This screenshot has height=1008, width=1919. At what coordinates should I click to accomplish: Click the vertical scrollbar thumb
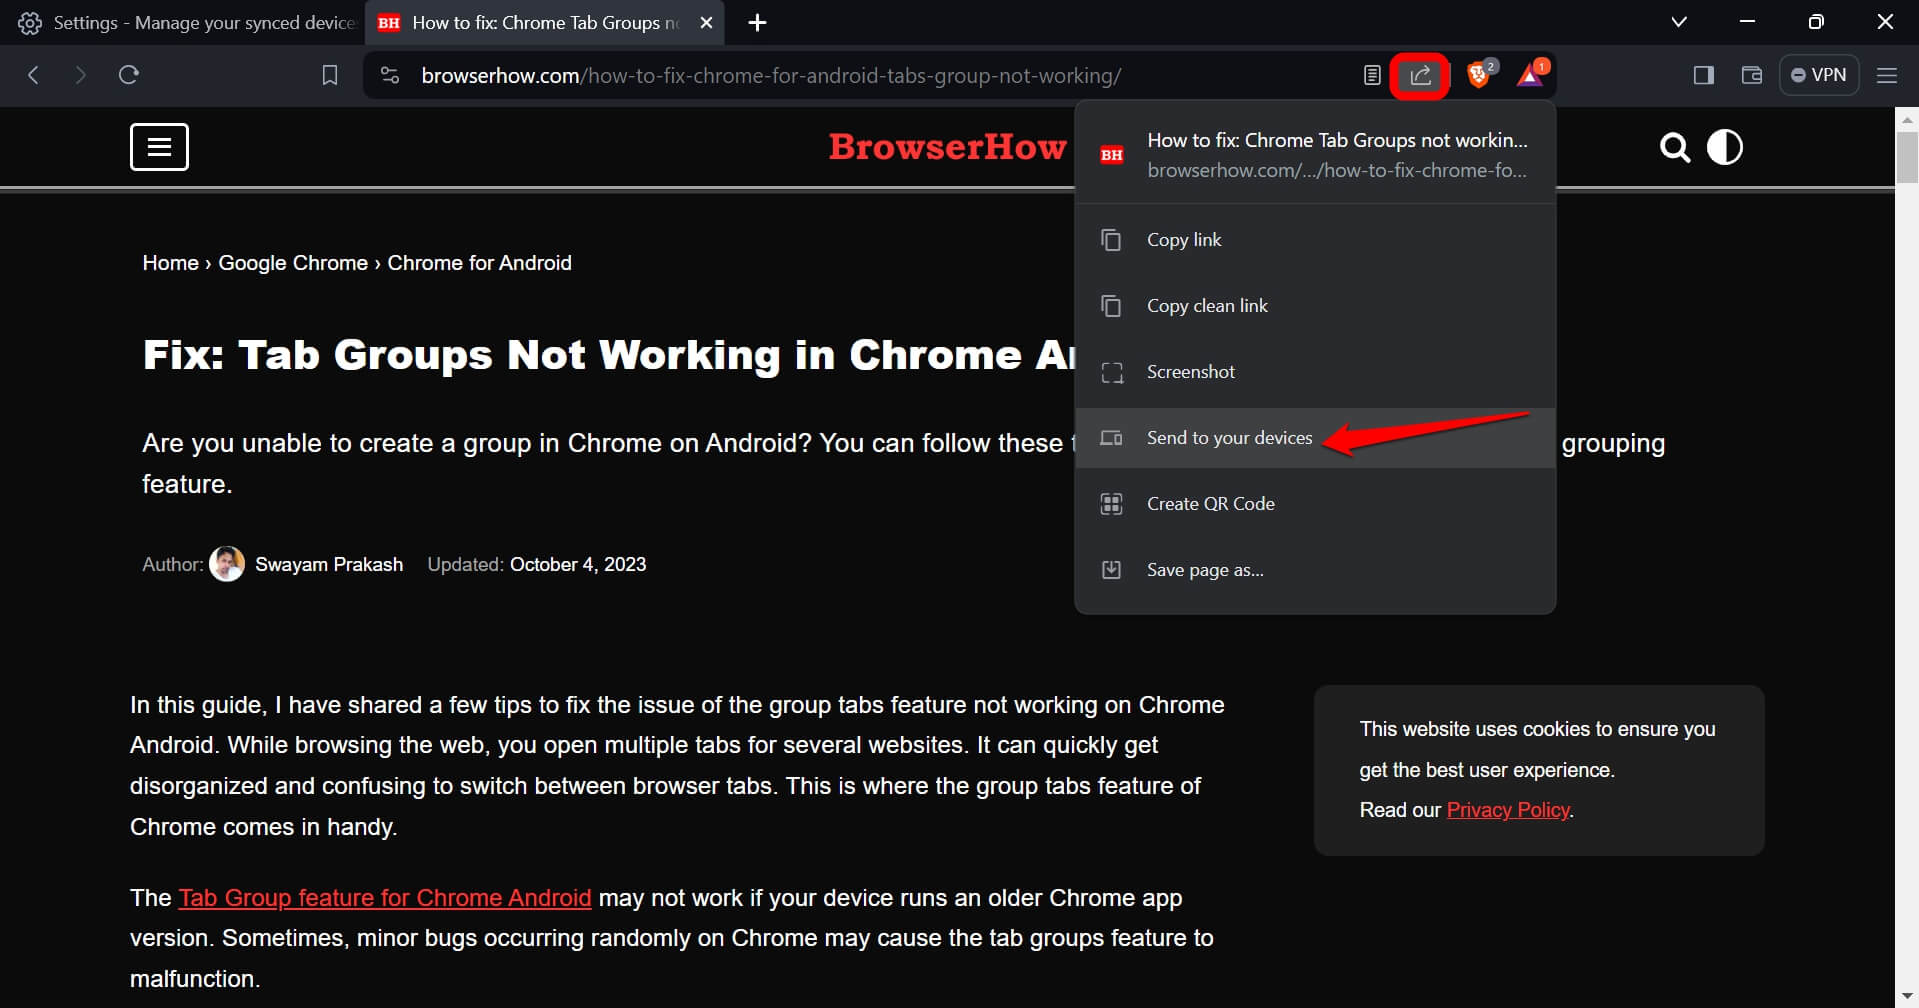pos(1907,157)
